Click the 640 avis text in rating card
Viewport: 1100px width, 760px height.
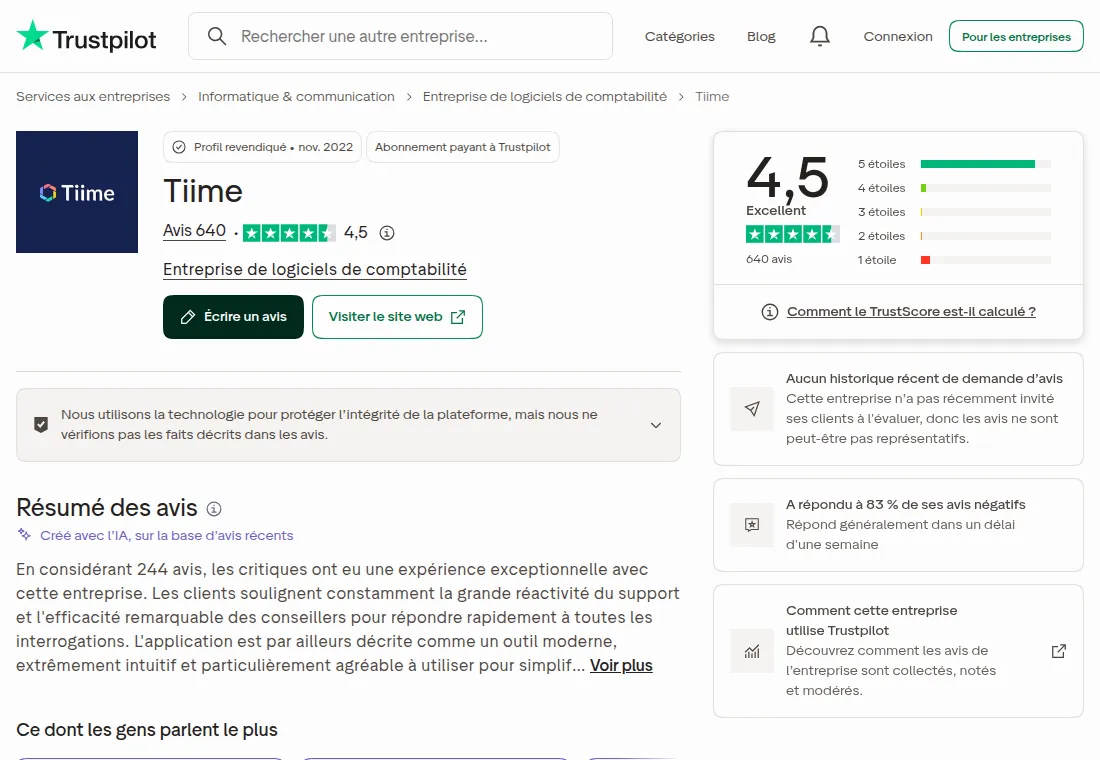tap(769, 259)
